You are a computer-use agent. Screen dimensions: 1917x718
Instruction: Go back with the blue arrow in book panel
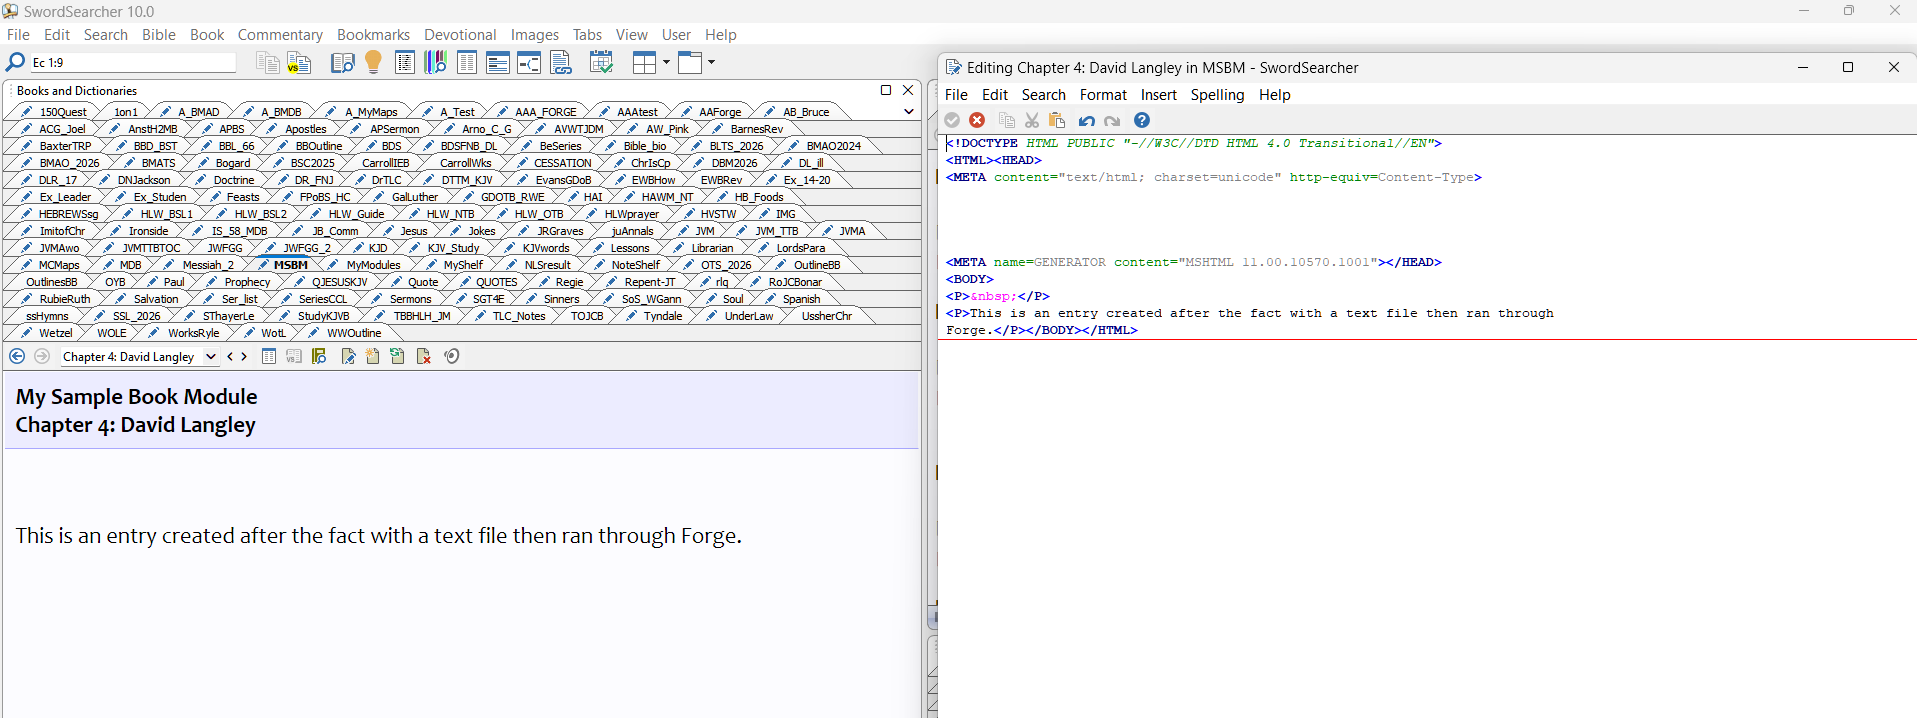pos(17,356)
